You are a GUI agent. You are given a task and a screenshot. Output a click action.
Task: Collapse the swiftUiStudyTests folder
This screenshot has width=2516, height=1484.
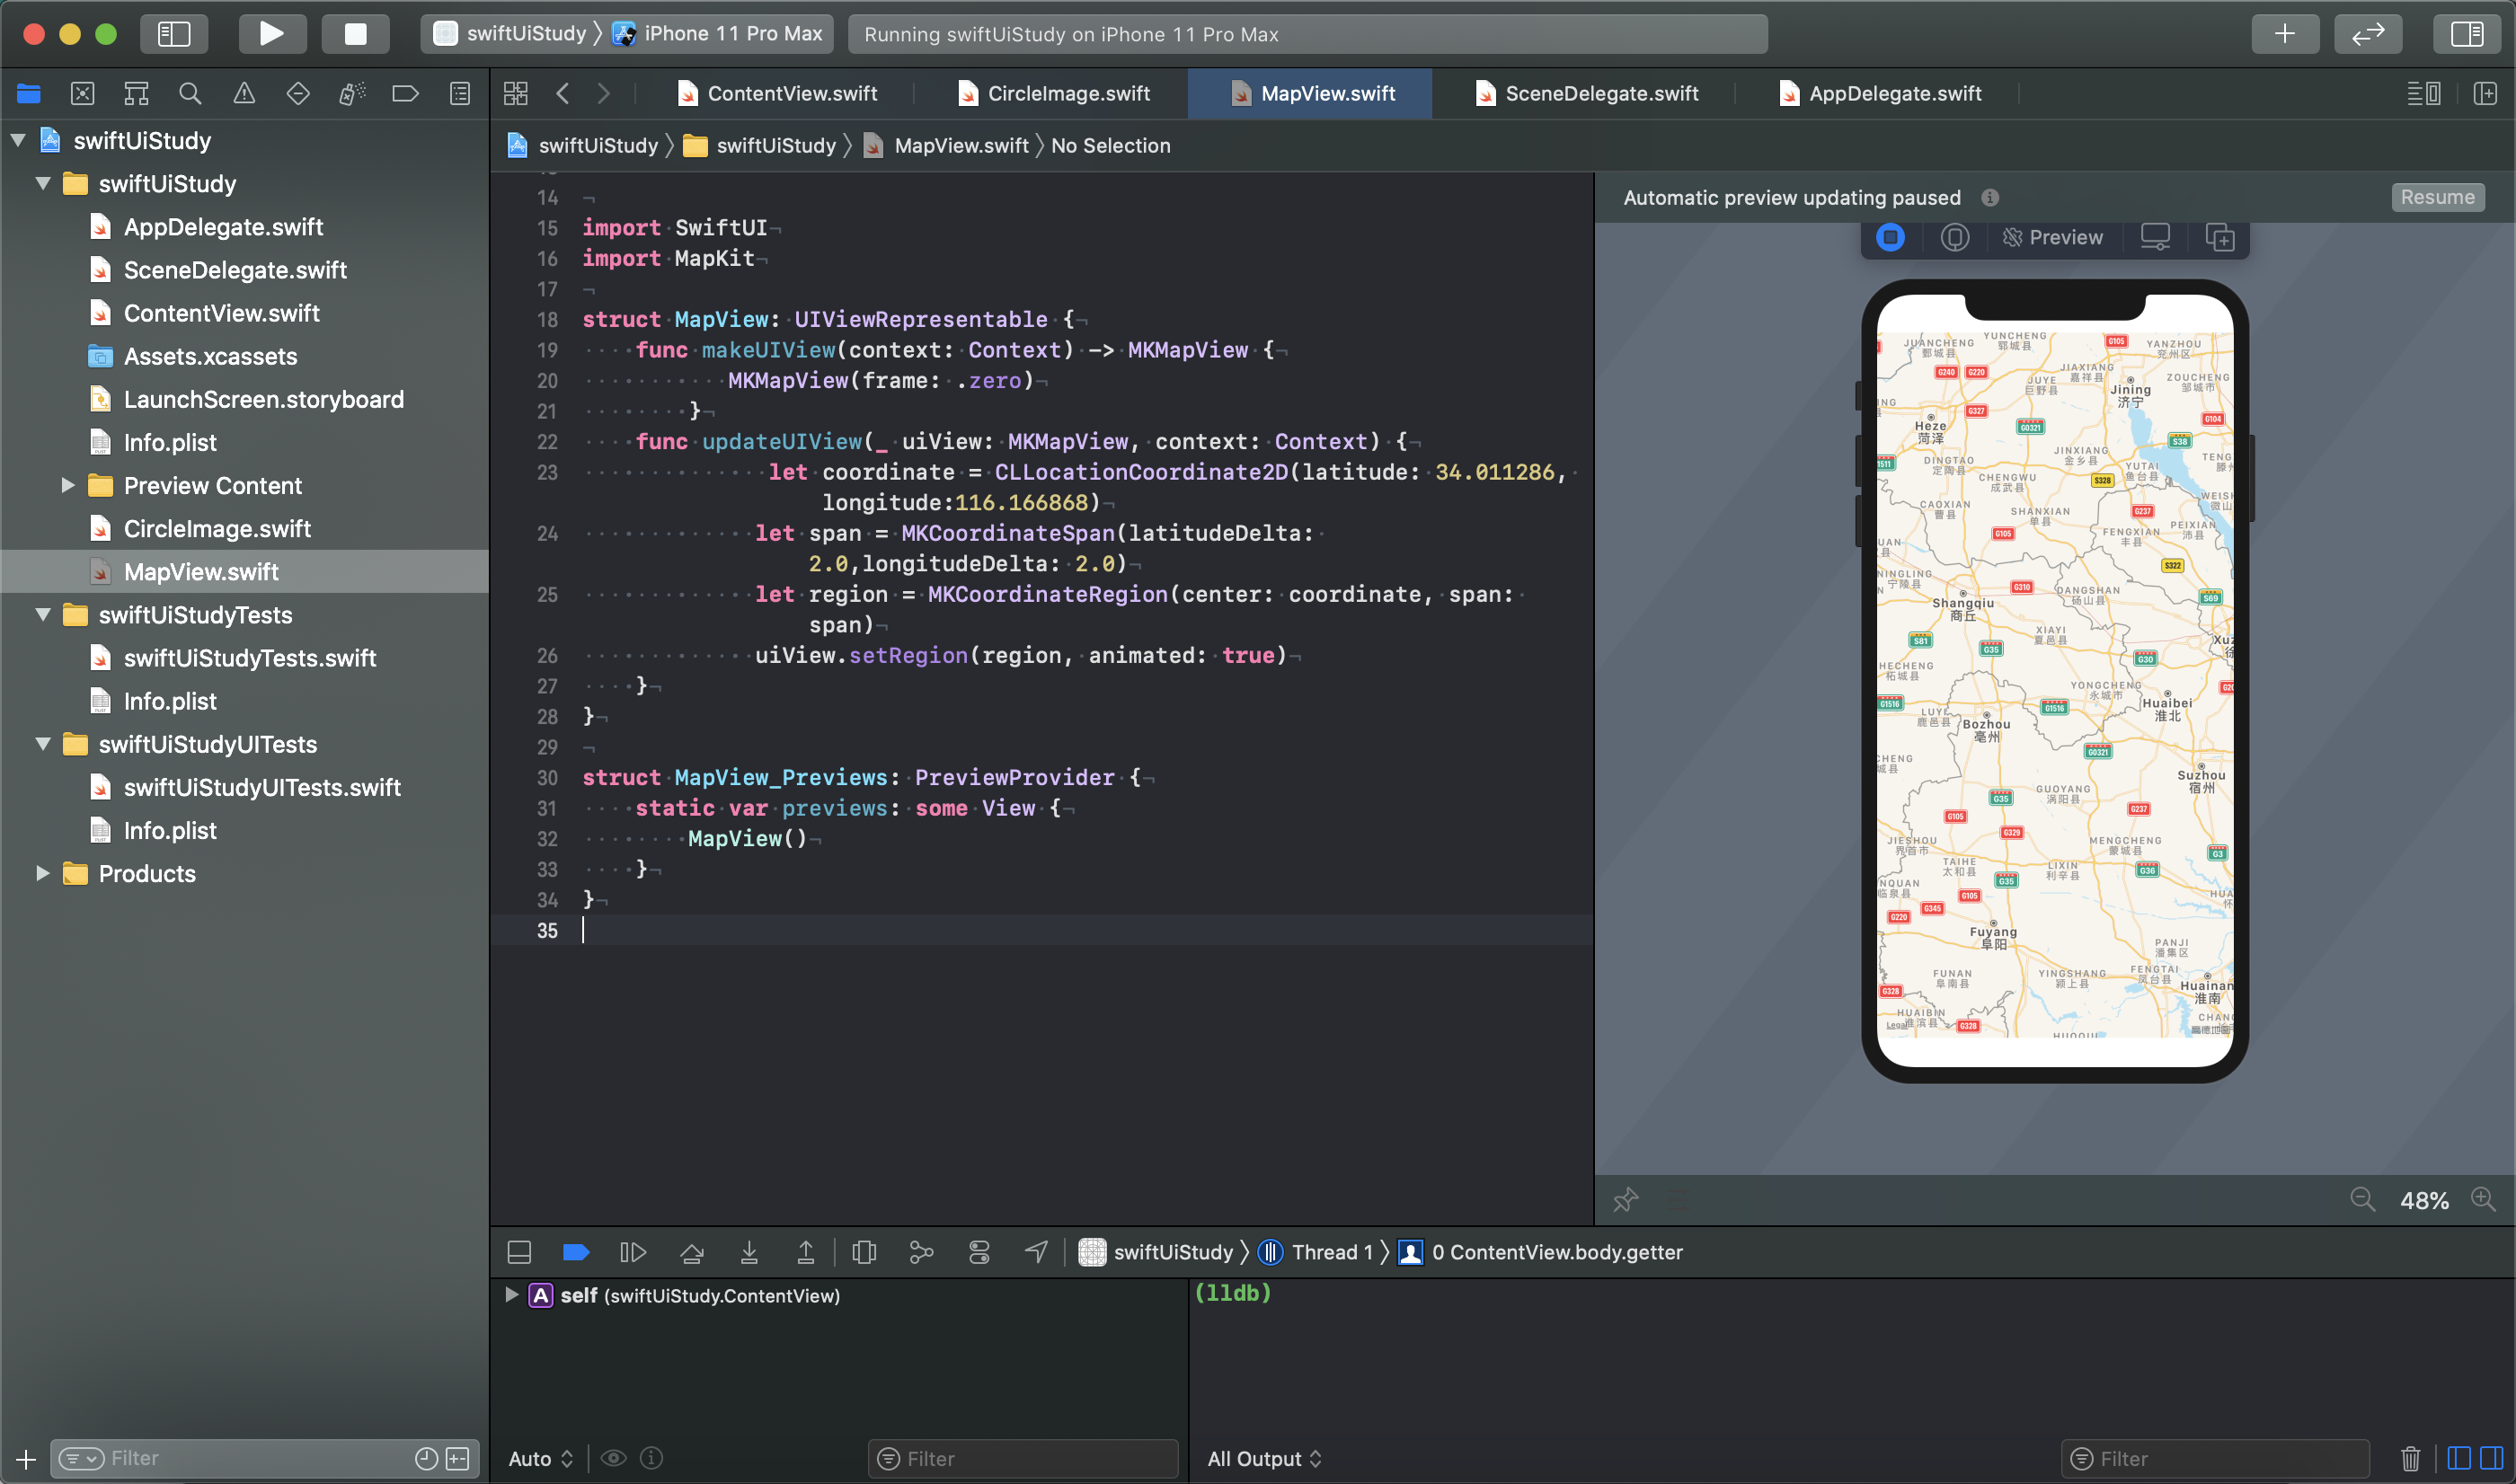pyautogui.click(x=43, y=614)
